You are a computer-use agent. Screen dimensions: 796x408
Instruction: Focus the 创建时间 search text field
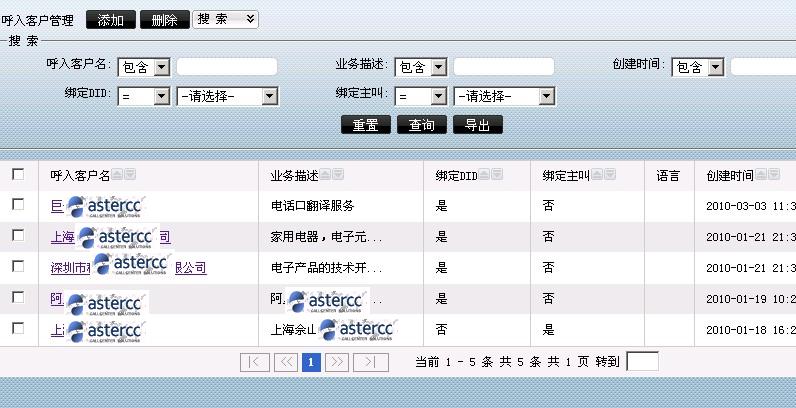(x=763, y=67)
